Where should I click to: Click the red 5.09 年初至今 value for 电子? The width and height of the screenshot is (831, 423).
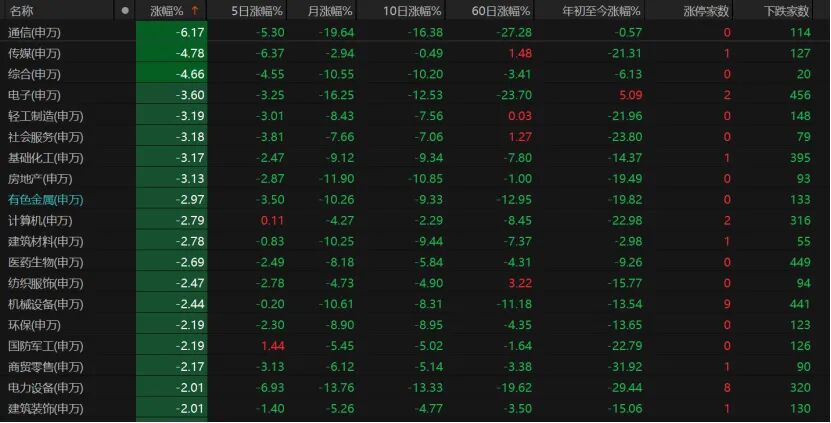[x=631, y=95]
